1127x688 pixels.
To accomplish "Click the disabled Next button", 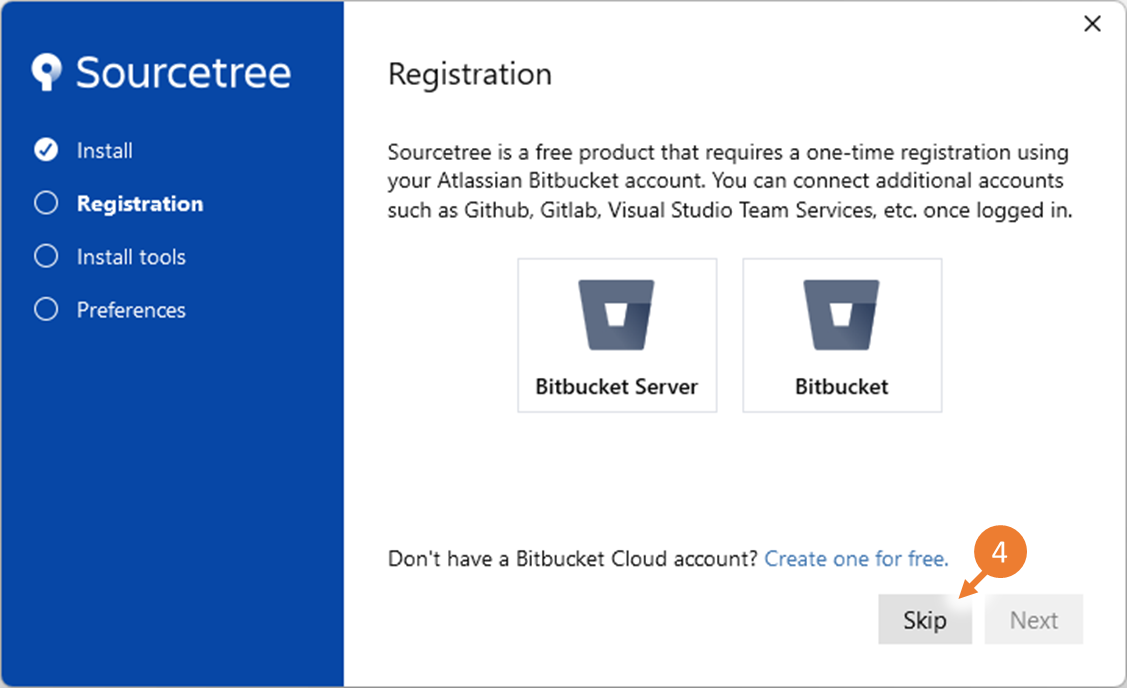I will (1034, 619).
